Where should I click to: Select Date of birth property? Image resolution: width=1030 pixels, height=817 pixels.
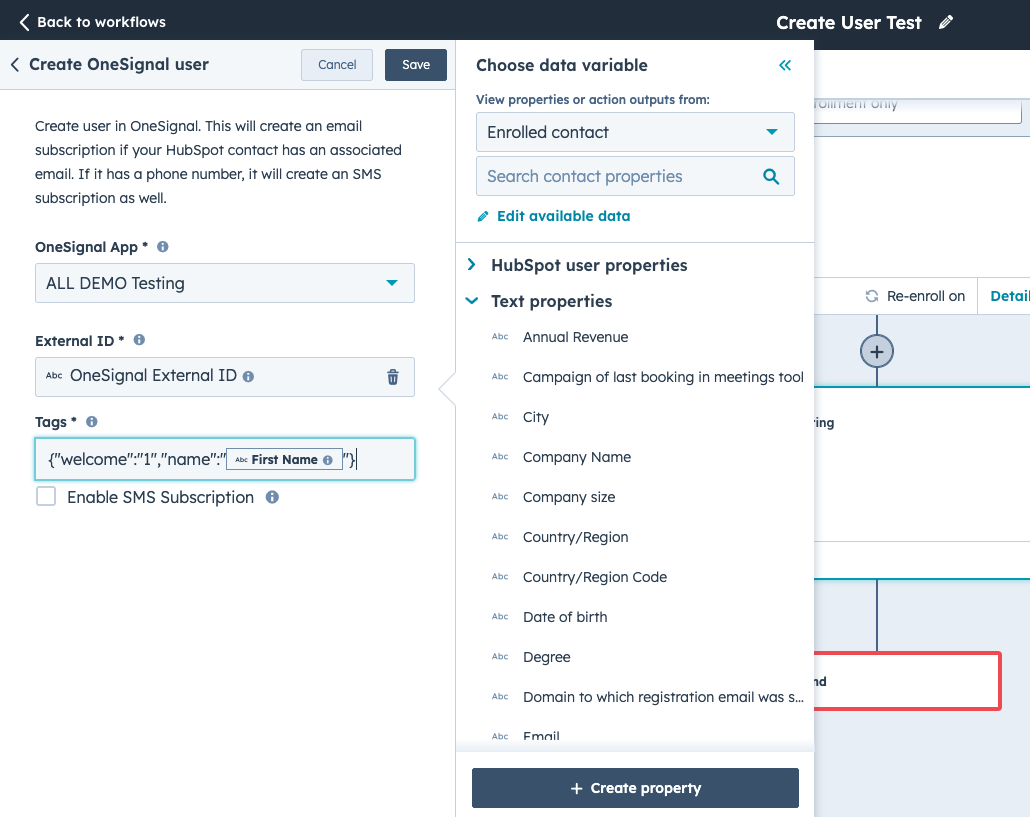[x=565, y=617]
